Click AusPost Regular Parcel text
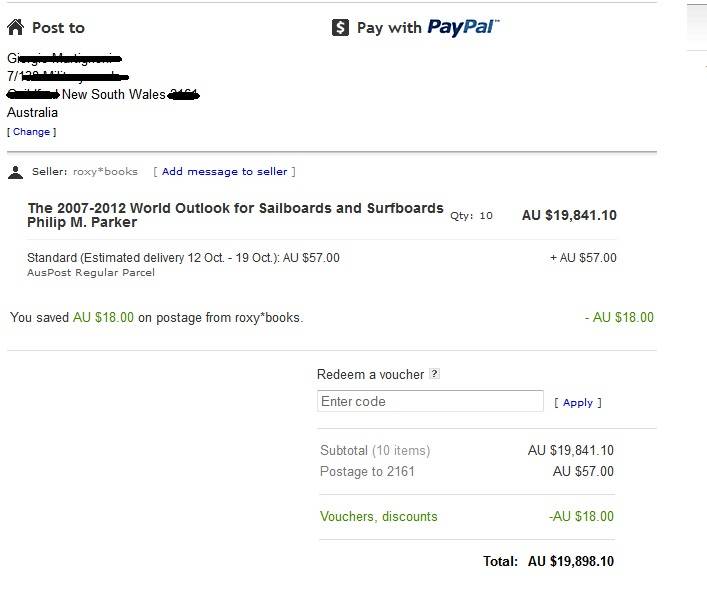Image resolution: width=707 pixels, height=596 pixels. point(90,272)
